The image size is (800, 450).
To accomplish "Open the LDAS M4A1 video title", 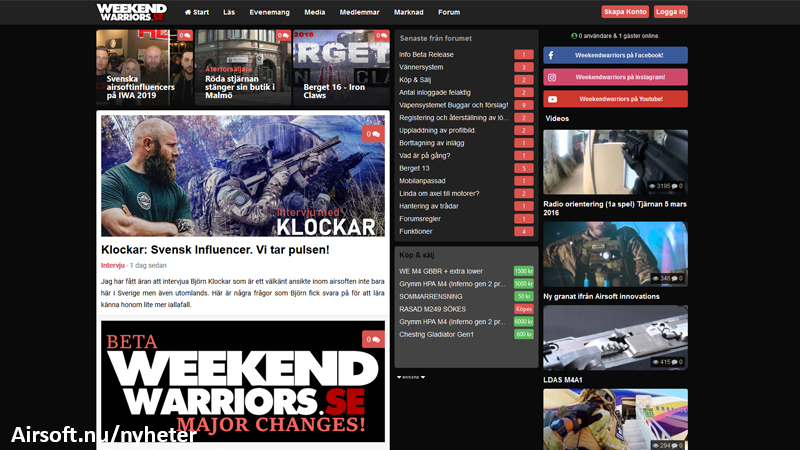I will pos(562,380).
